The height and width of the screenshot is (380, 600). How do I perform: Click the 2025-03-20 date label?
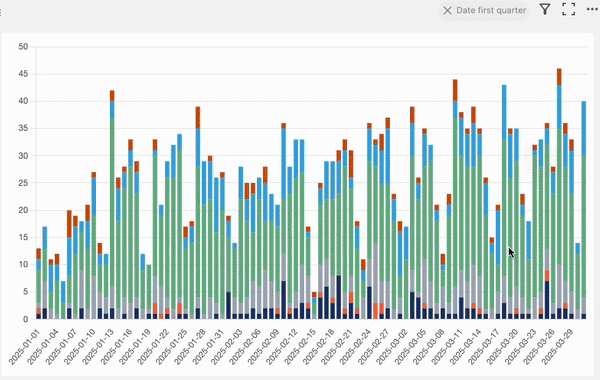pyautogui.click(x=502, y=347)
